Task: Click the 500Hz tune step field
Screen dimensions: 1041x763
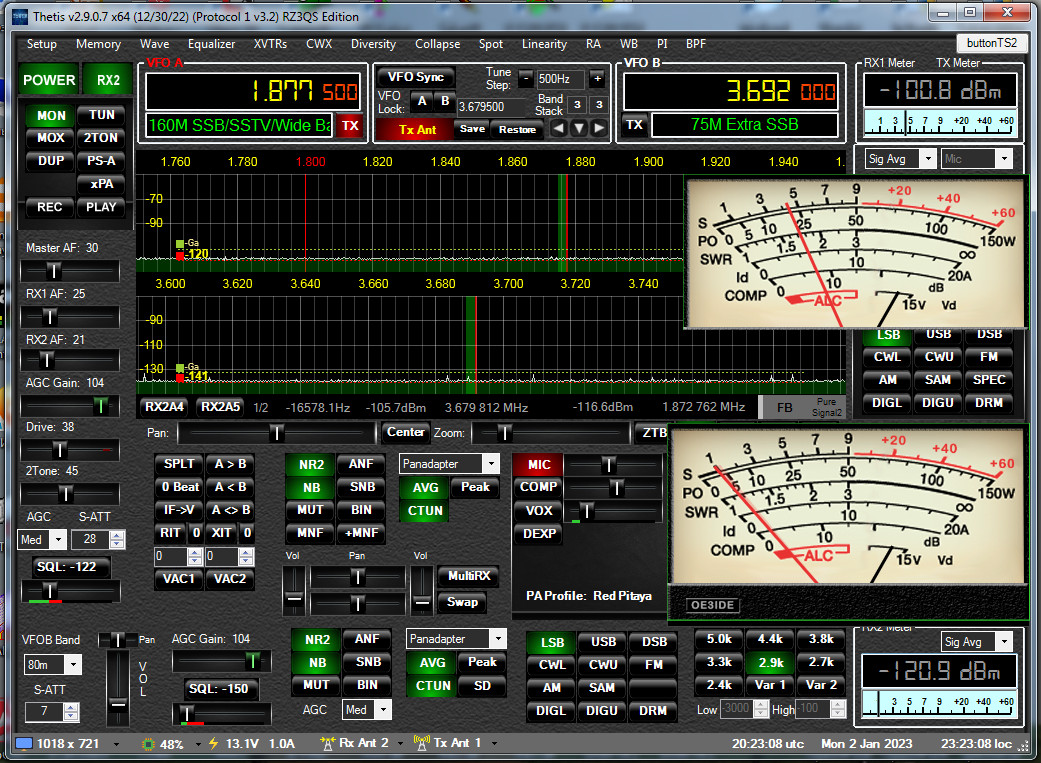Action: (x=560, y=79)
